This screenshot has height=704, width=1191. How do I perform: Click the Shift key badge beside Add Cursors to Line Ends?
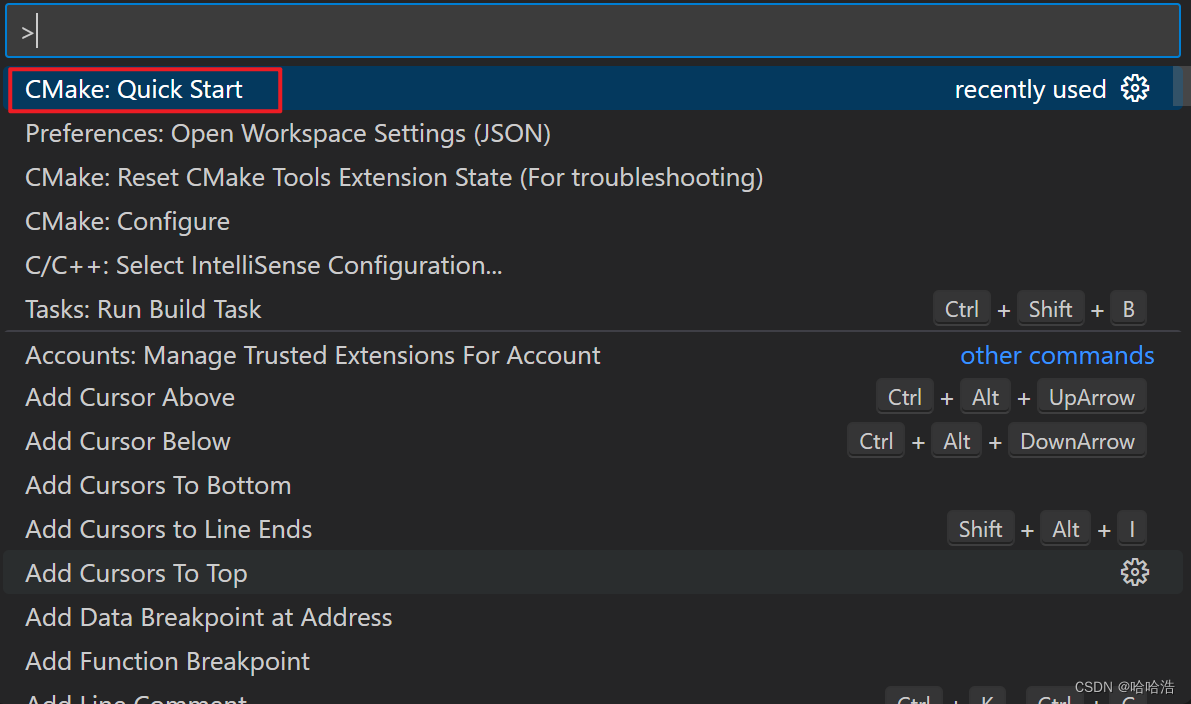(x=980, y=528)
